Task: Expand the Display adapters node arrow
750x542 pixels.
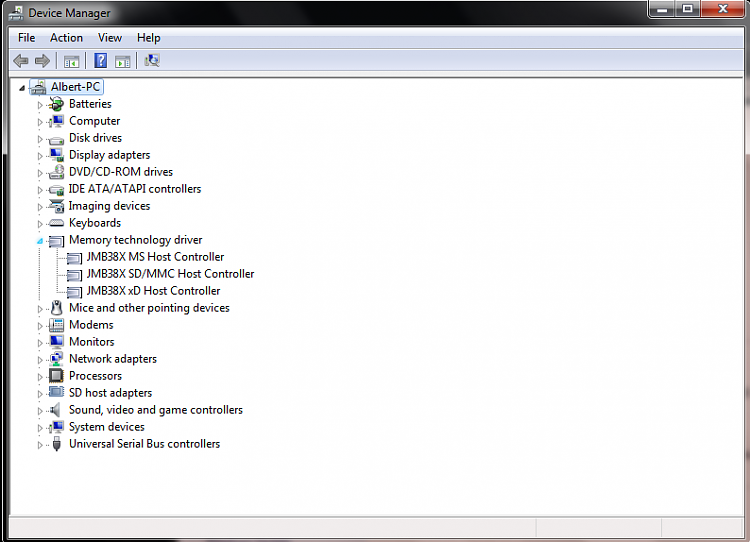Action: pos(40,156)
